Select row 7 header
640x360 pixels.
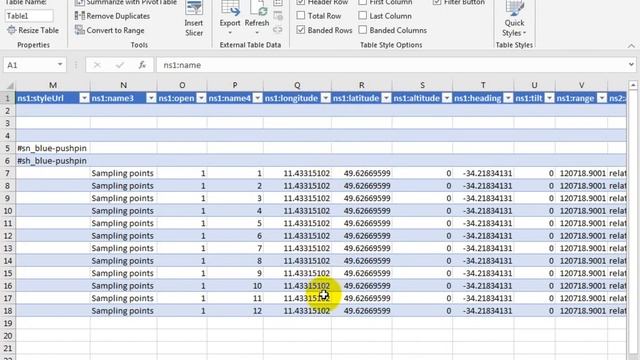coord(8,173)
